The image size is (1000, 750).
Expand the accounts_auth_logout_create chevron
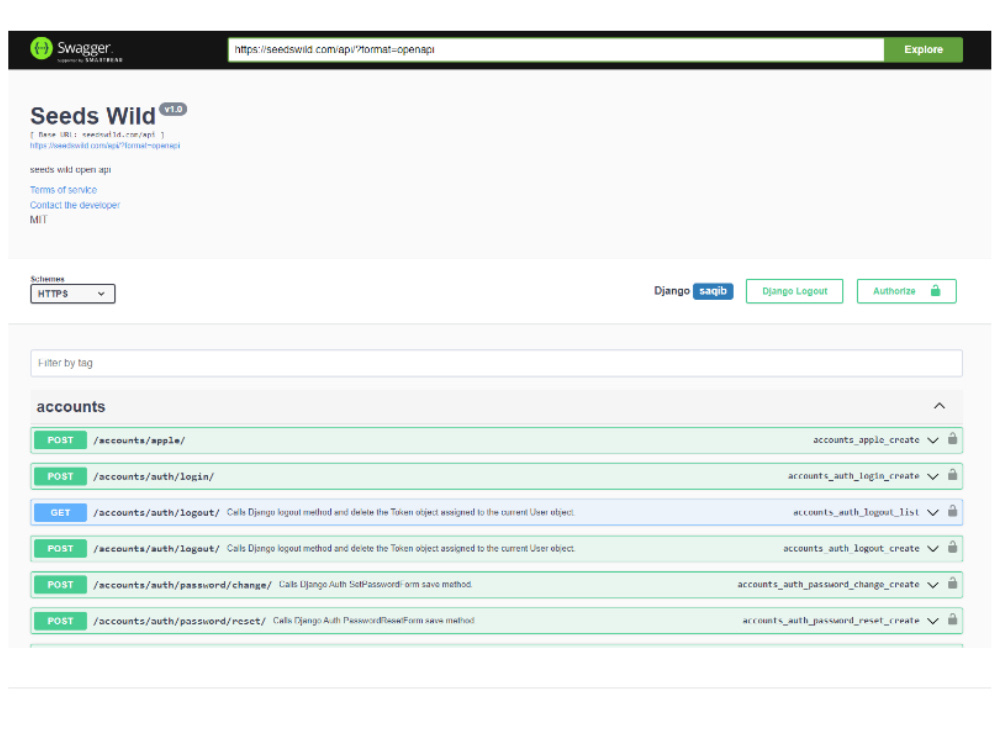tap(933, 549)
